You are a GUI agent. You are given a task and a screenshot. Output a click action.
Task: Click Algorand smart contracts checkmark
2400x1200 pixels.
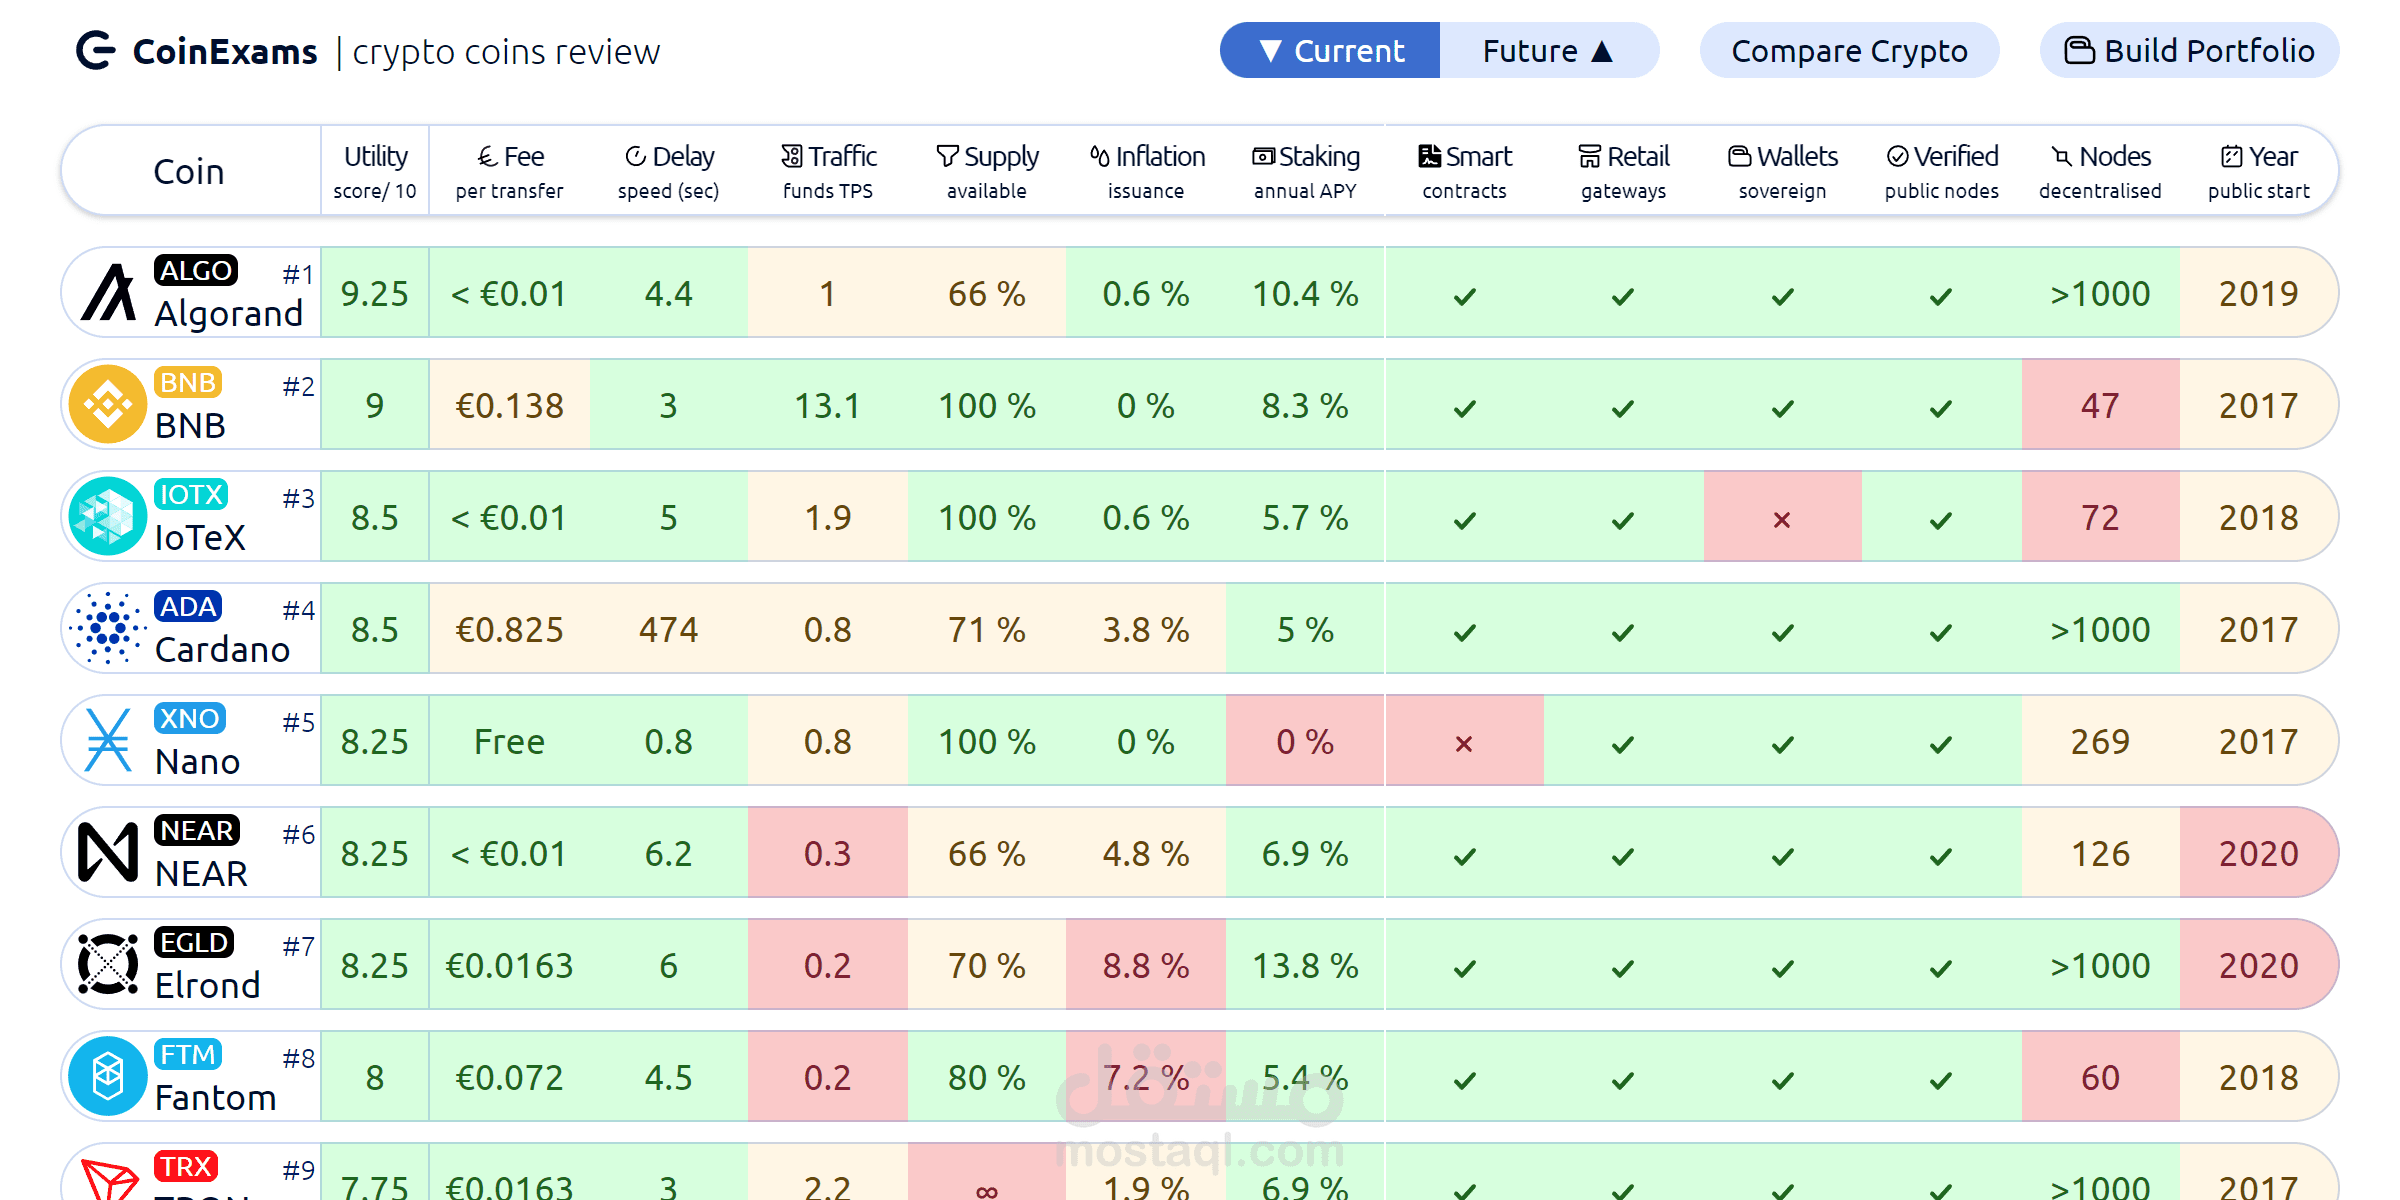[1464, 296]
